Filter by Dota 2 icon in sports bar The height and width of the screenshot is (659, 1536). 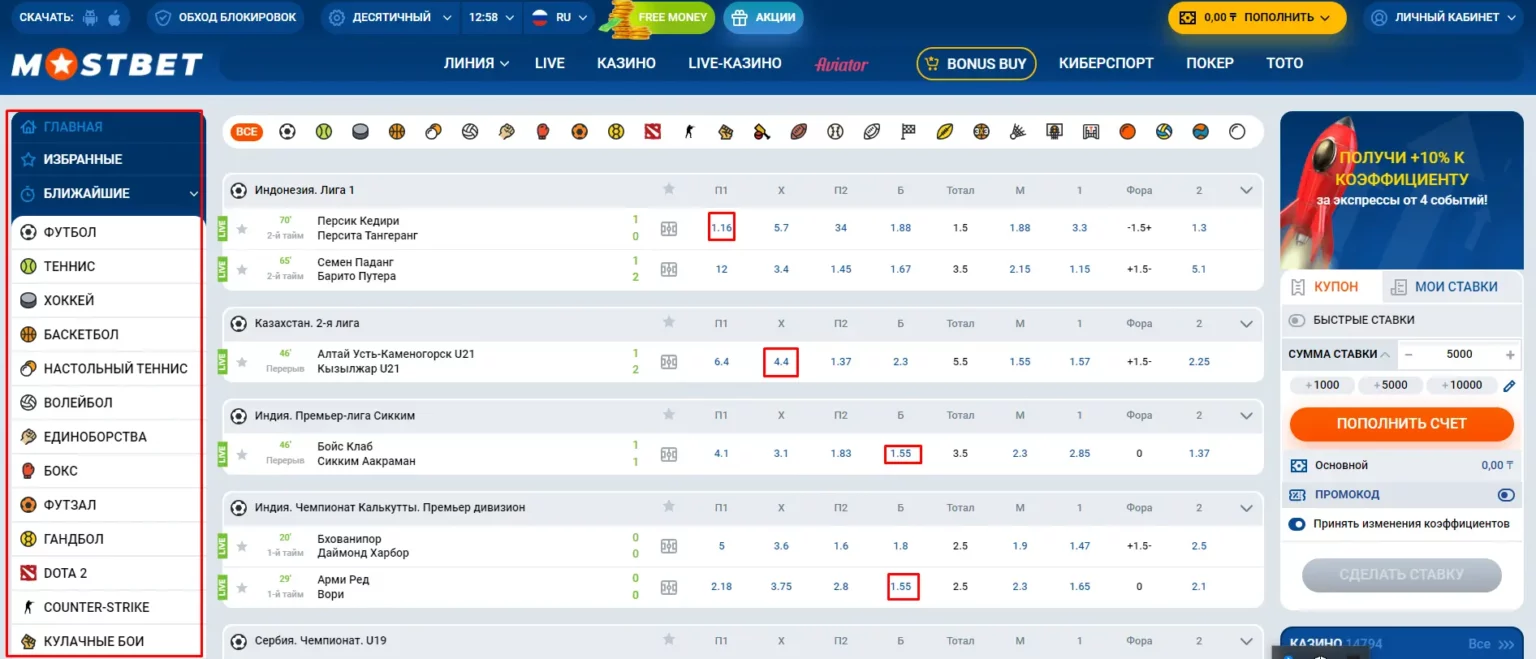[653, 131]
